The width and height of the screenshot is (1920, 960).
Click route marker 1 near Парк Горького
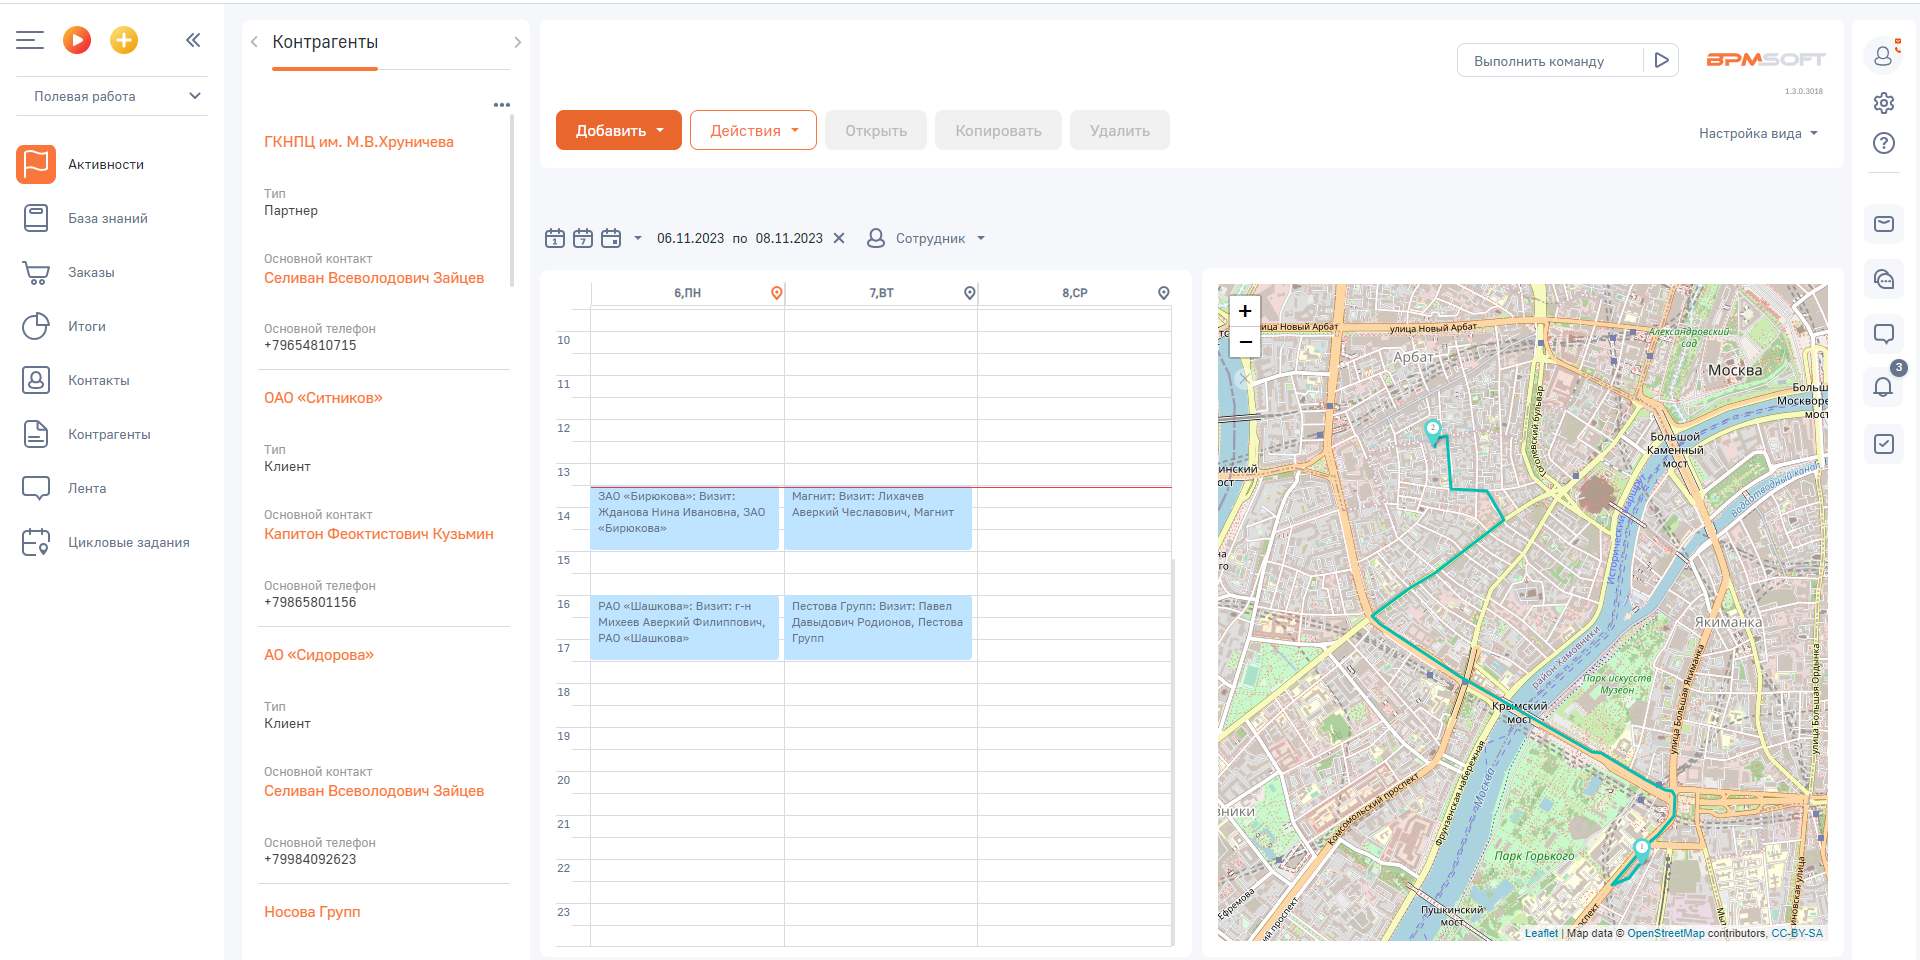click(x=1641, y=850)
